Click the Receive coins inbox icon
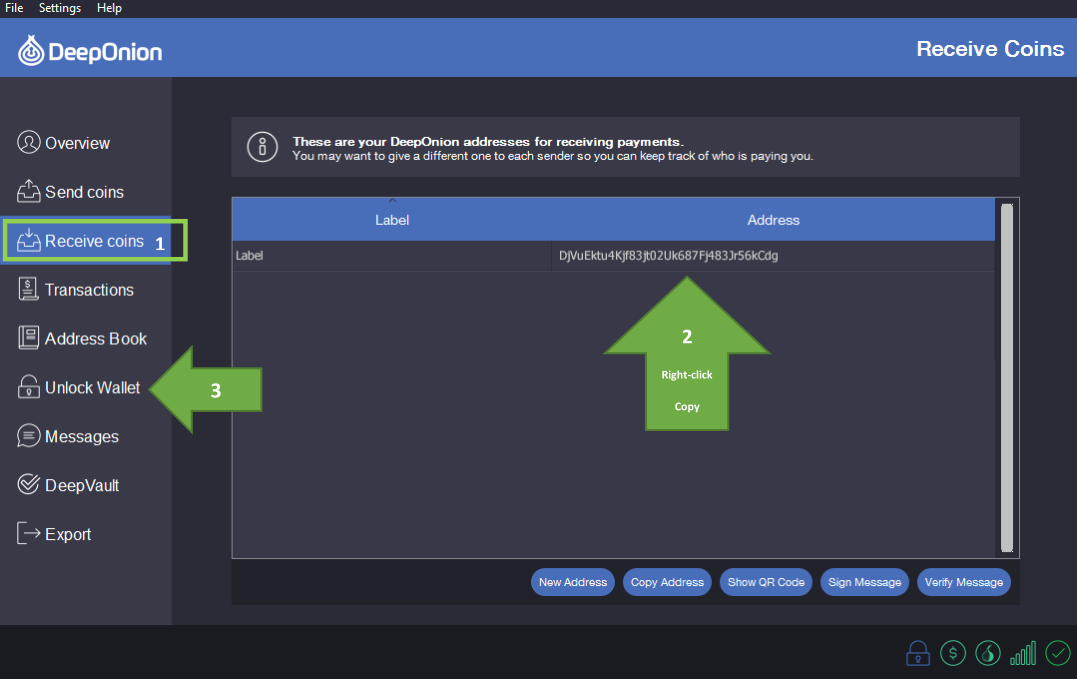 [x=28, y=240]
